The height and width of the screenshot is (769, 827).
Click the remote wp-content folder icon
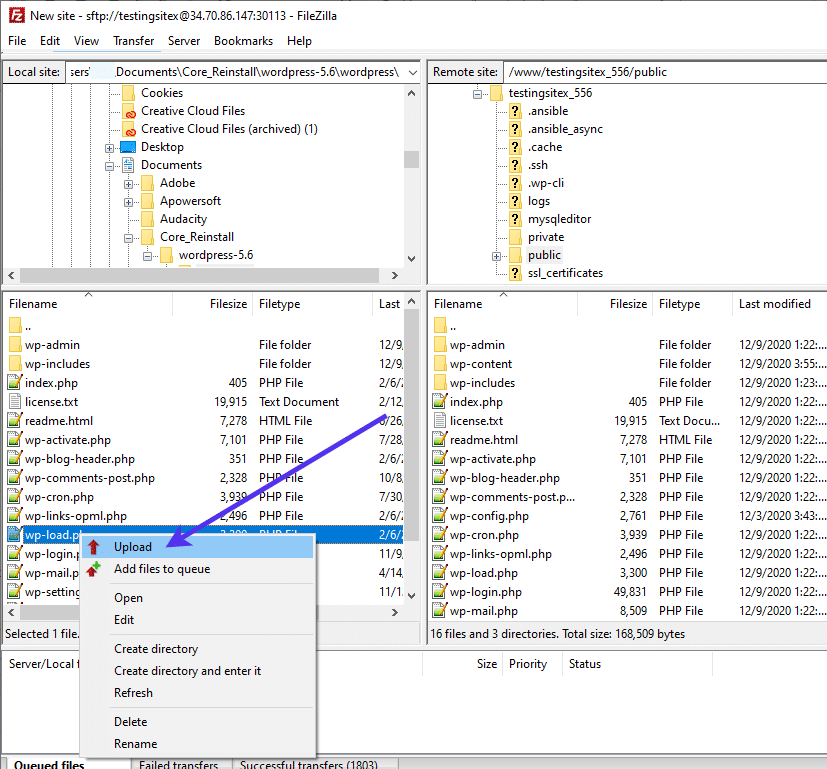(439, 364)
